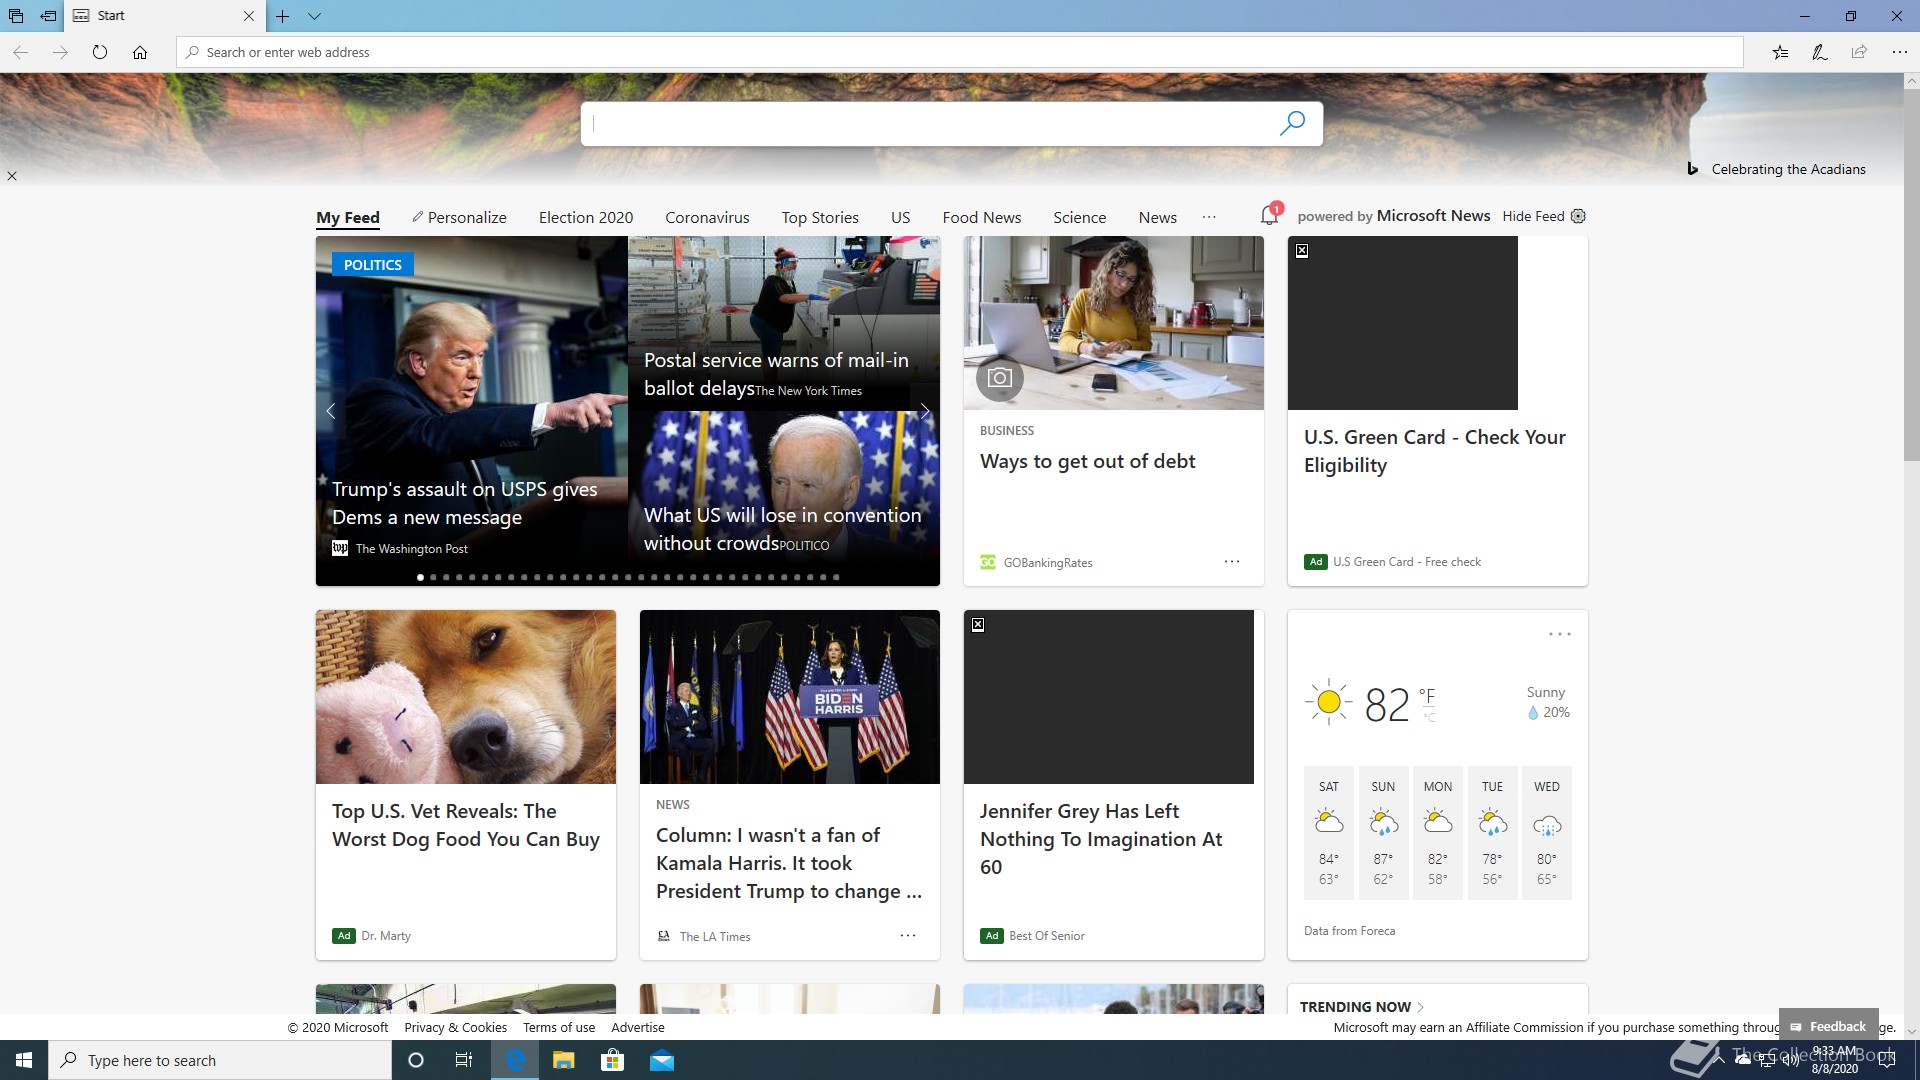Close the Start tab
This screenshot has width=1920, height=1080.
(249, 16)
